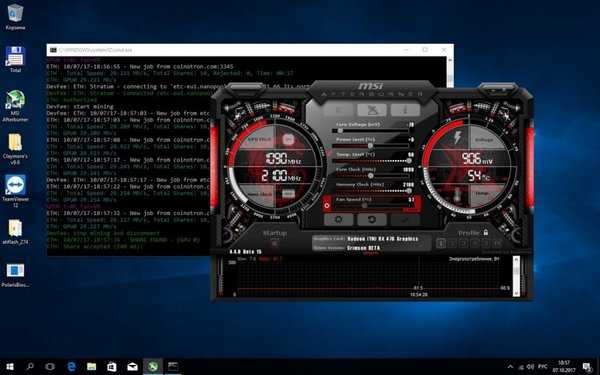The width and height of the screenshot is (600, 375).
Task: Select the atiflash_274 desktop folder
Action: [x=15, y=232]
